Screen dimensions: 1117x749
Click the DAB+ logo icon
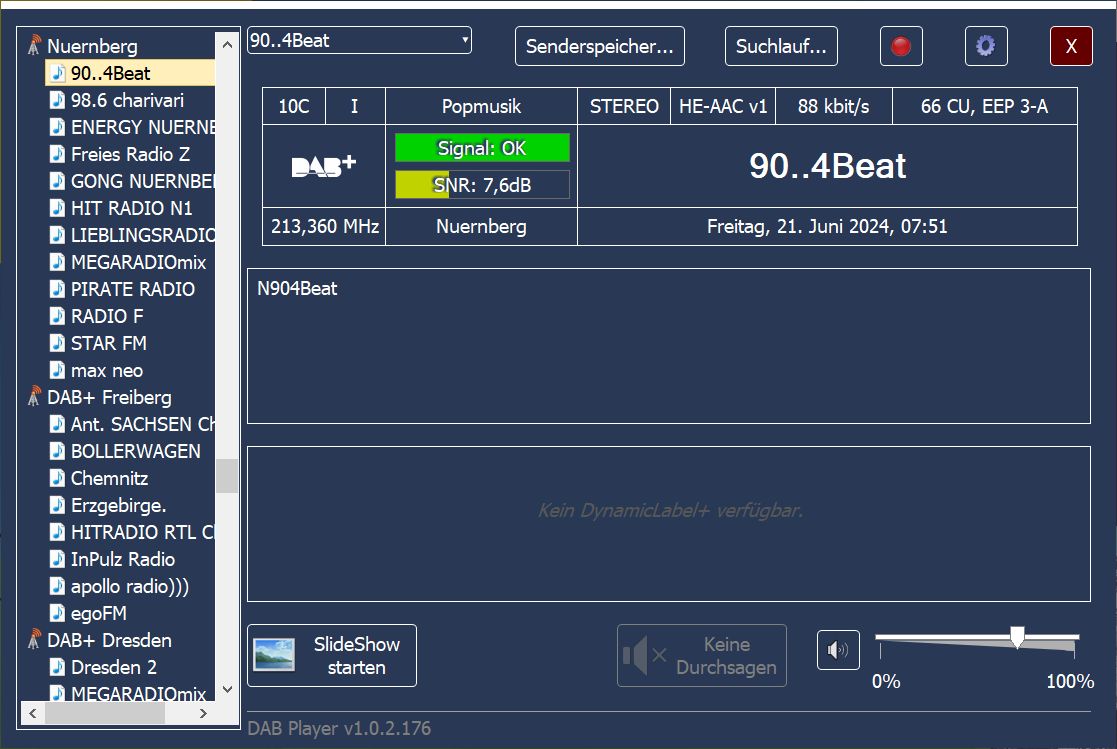pyautogui.click(x=323, y=166)
